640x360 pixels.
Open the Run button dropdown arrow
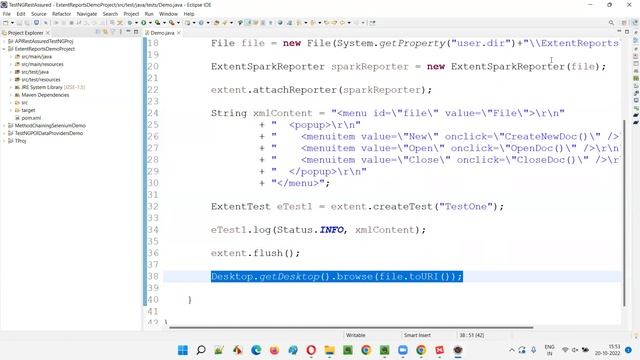pos(150,23)
